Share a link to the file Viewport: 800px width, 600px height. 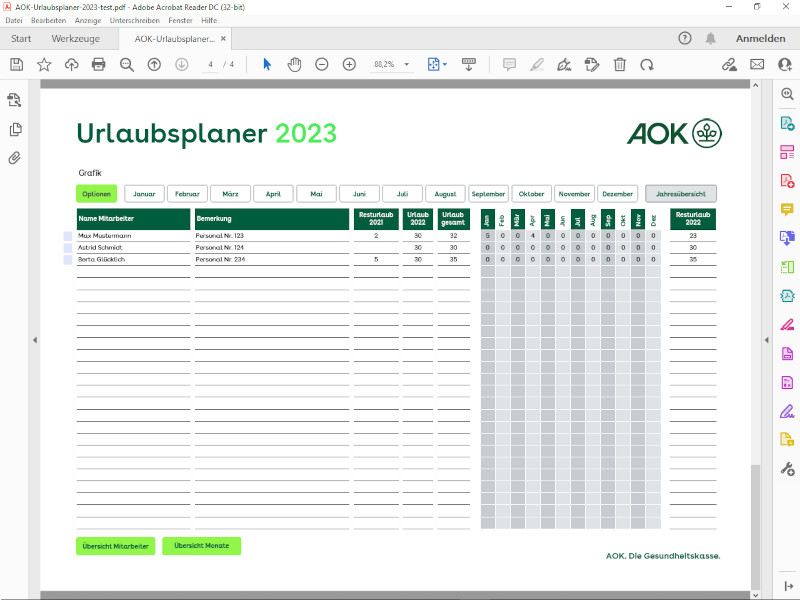(729, 64)
